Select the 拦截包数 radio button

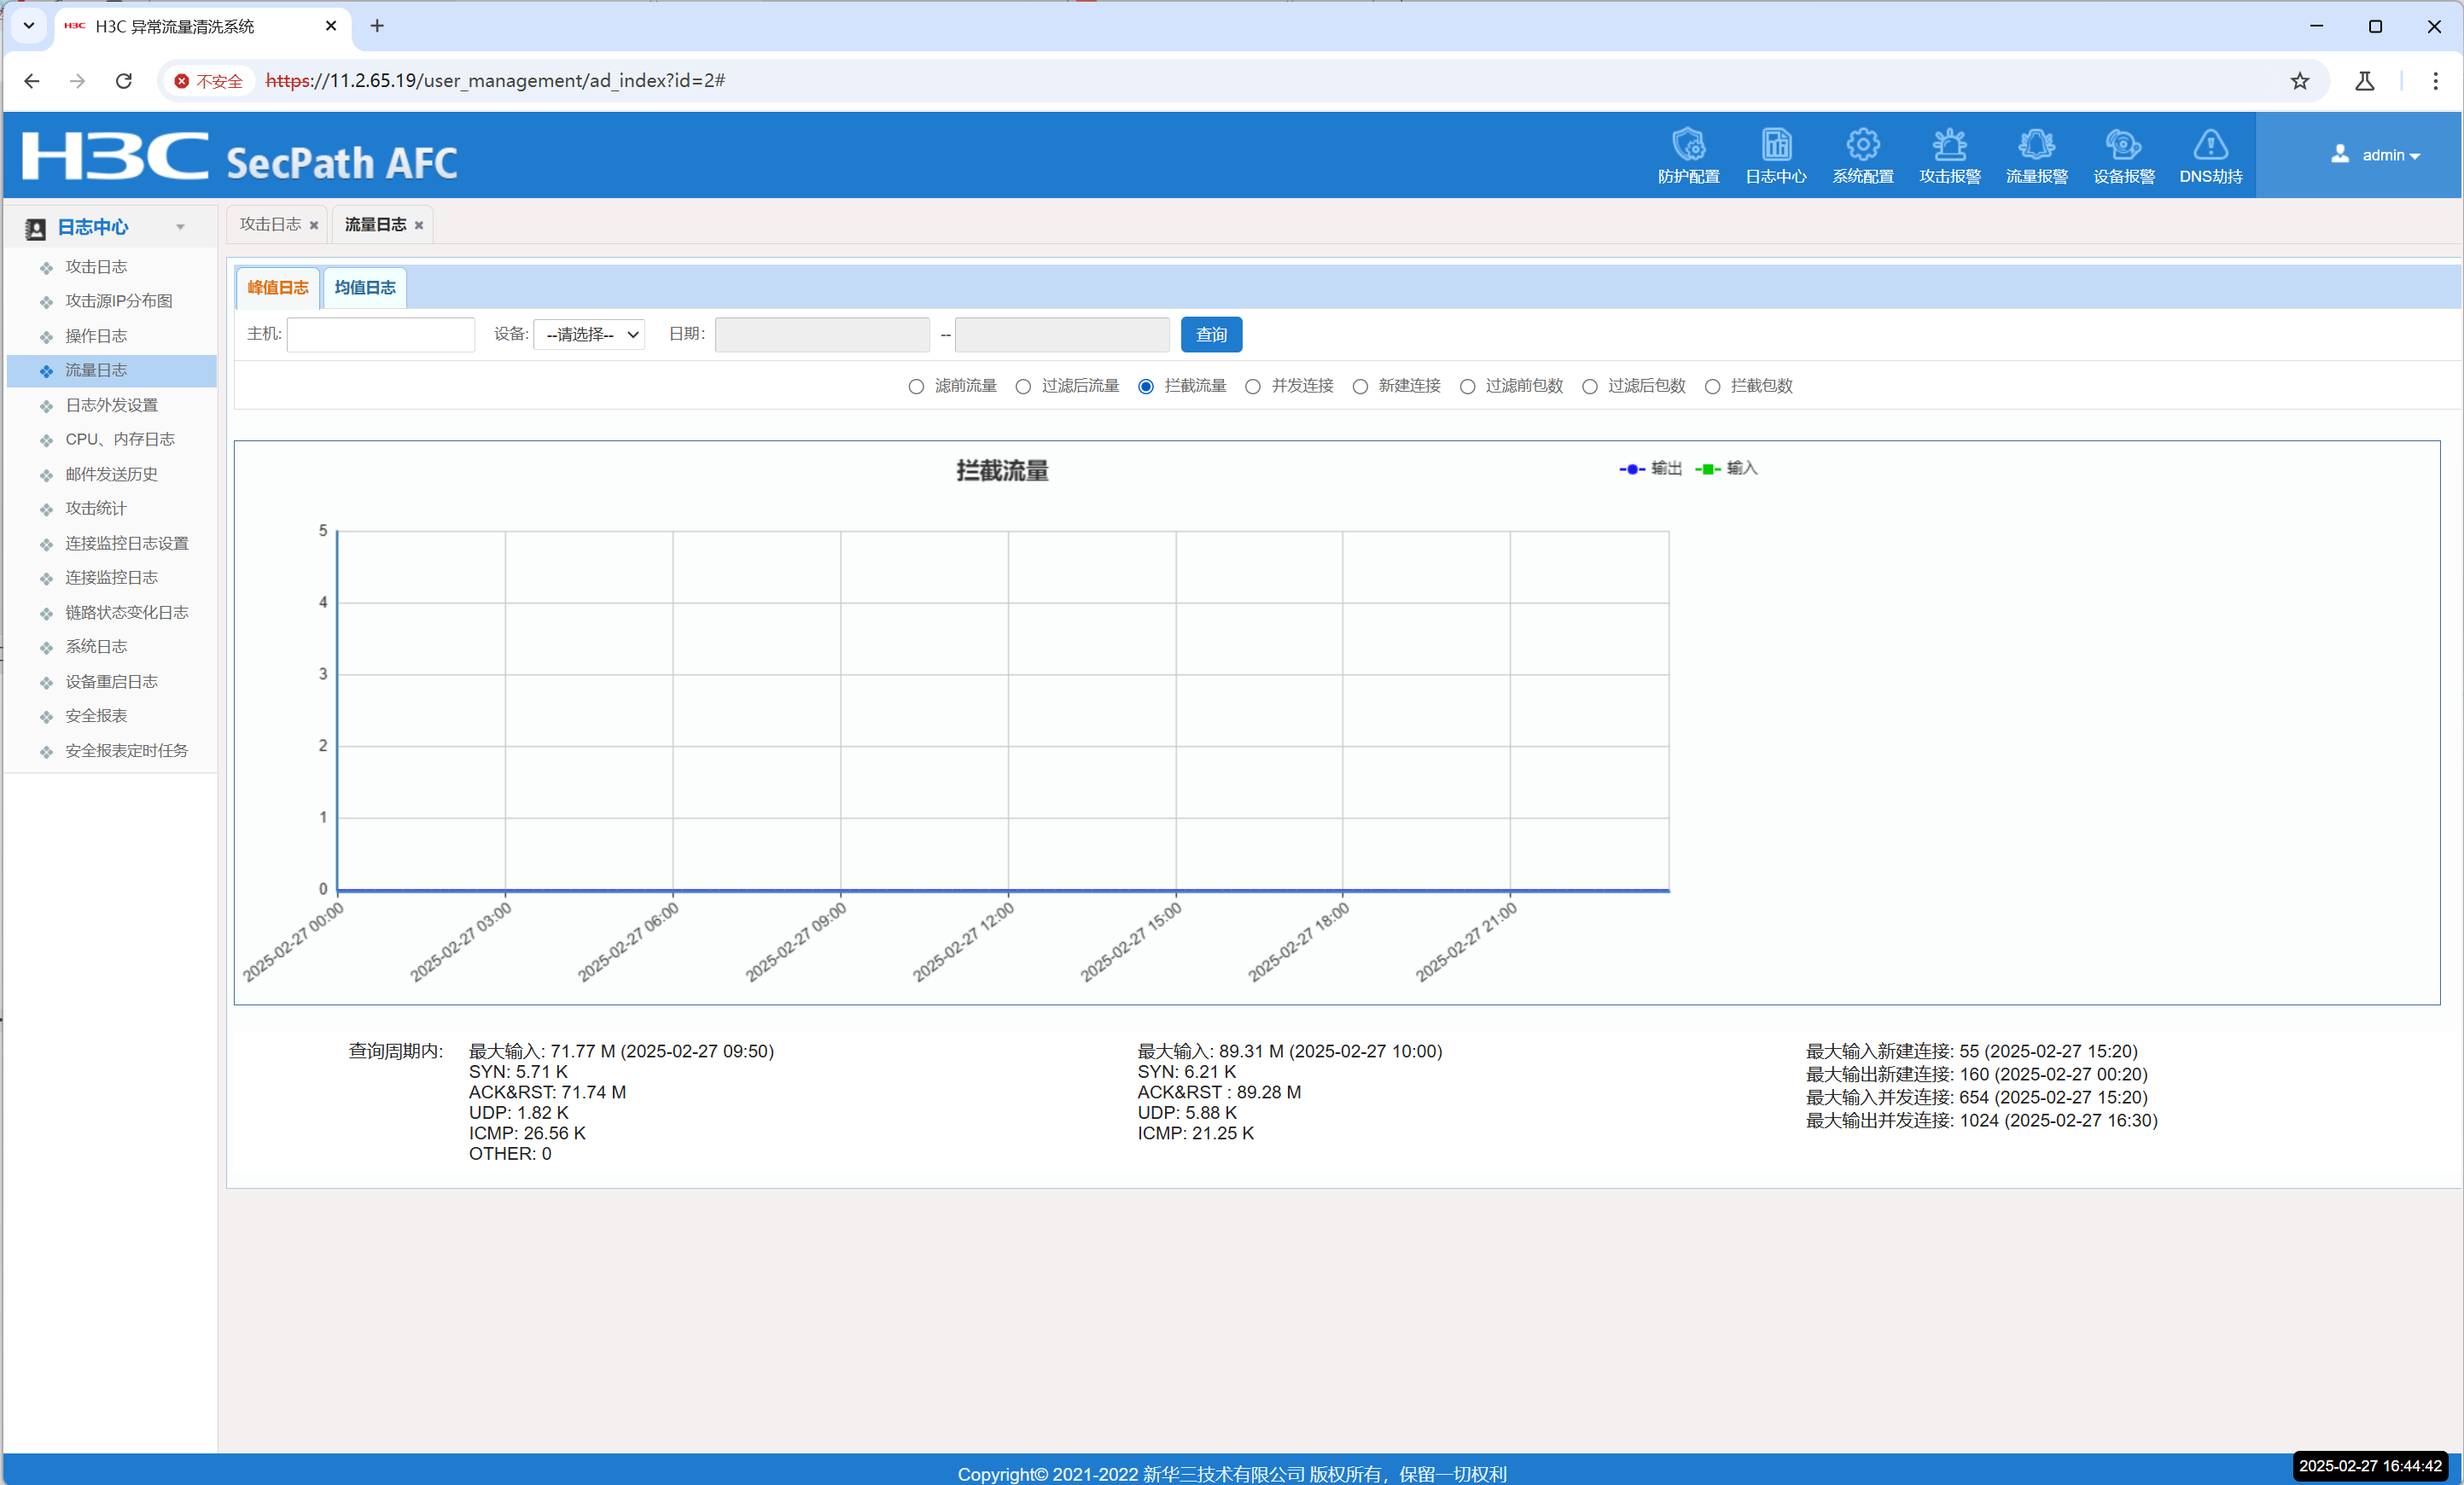coord(1713,386)
